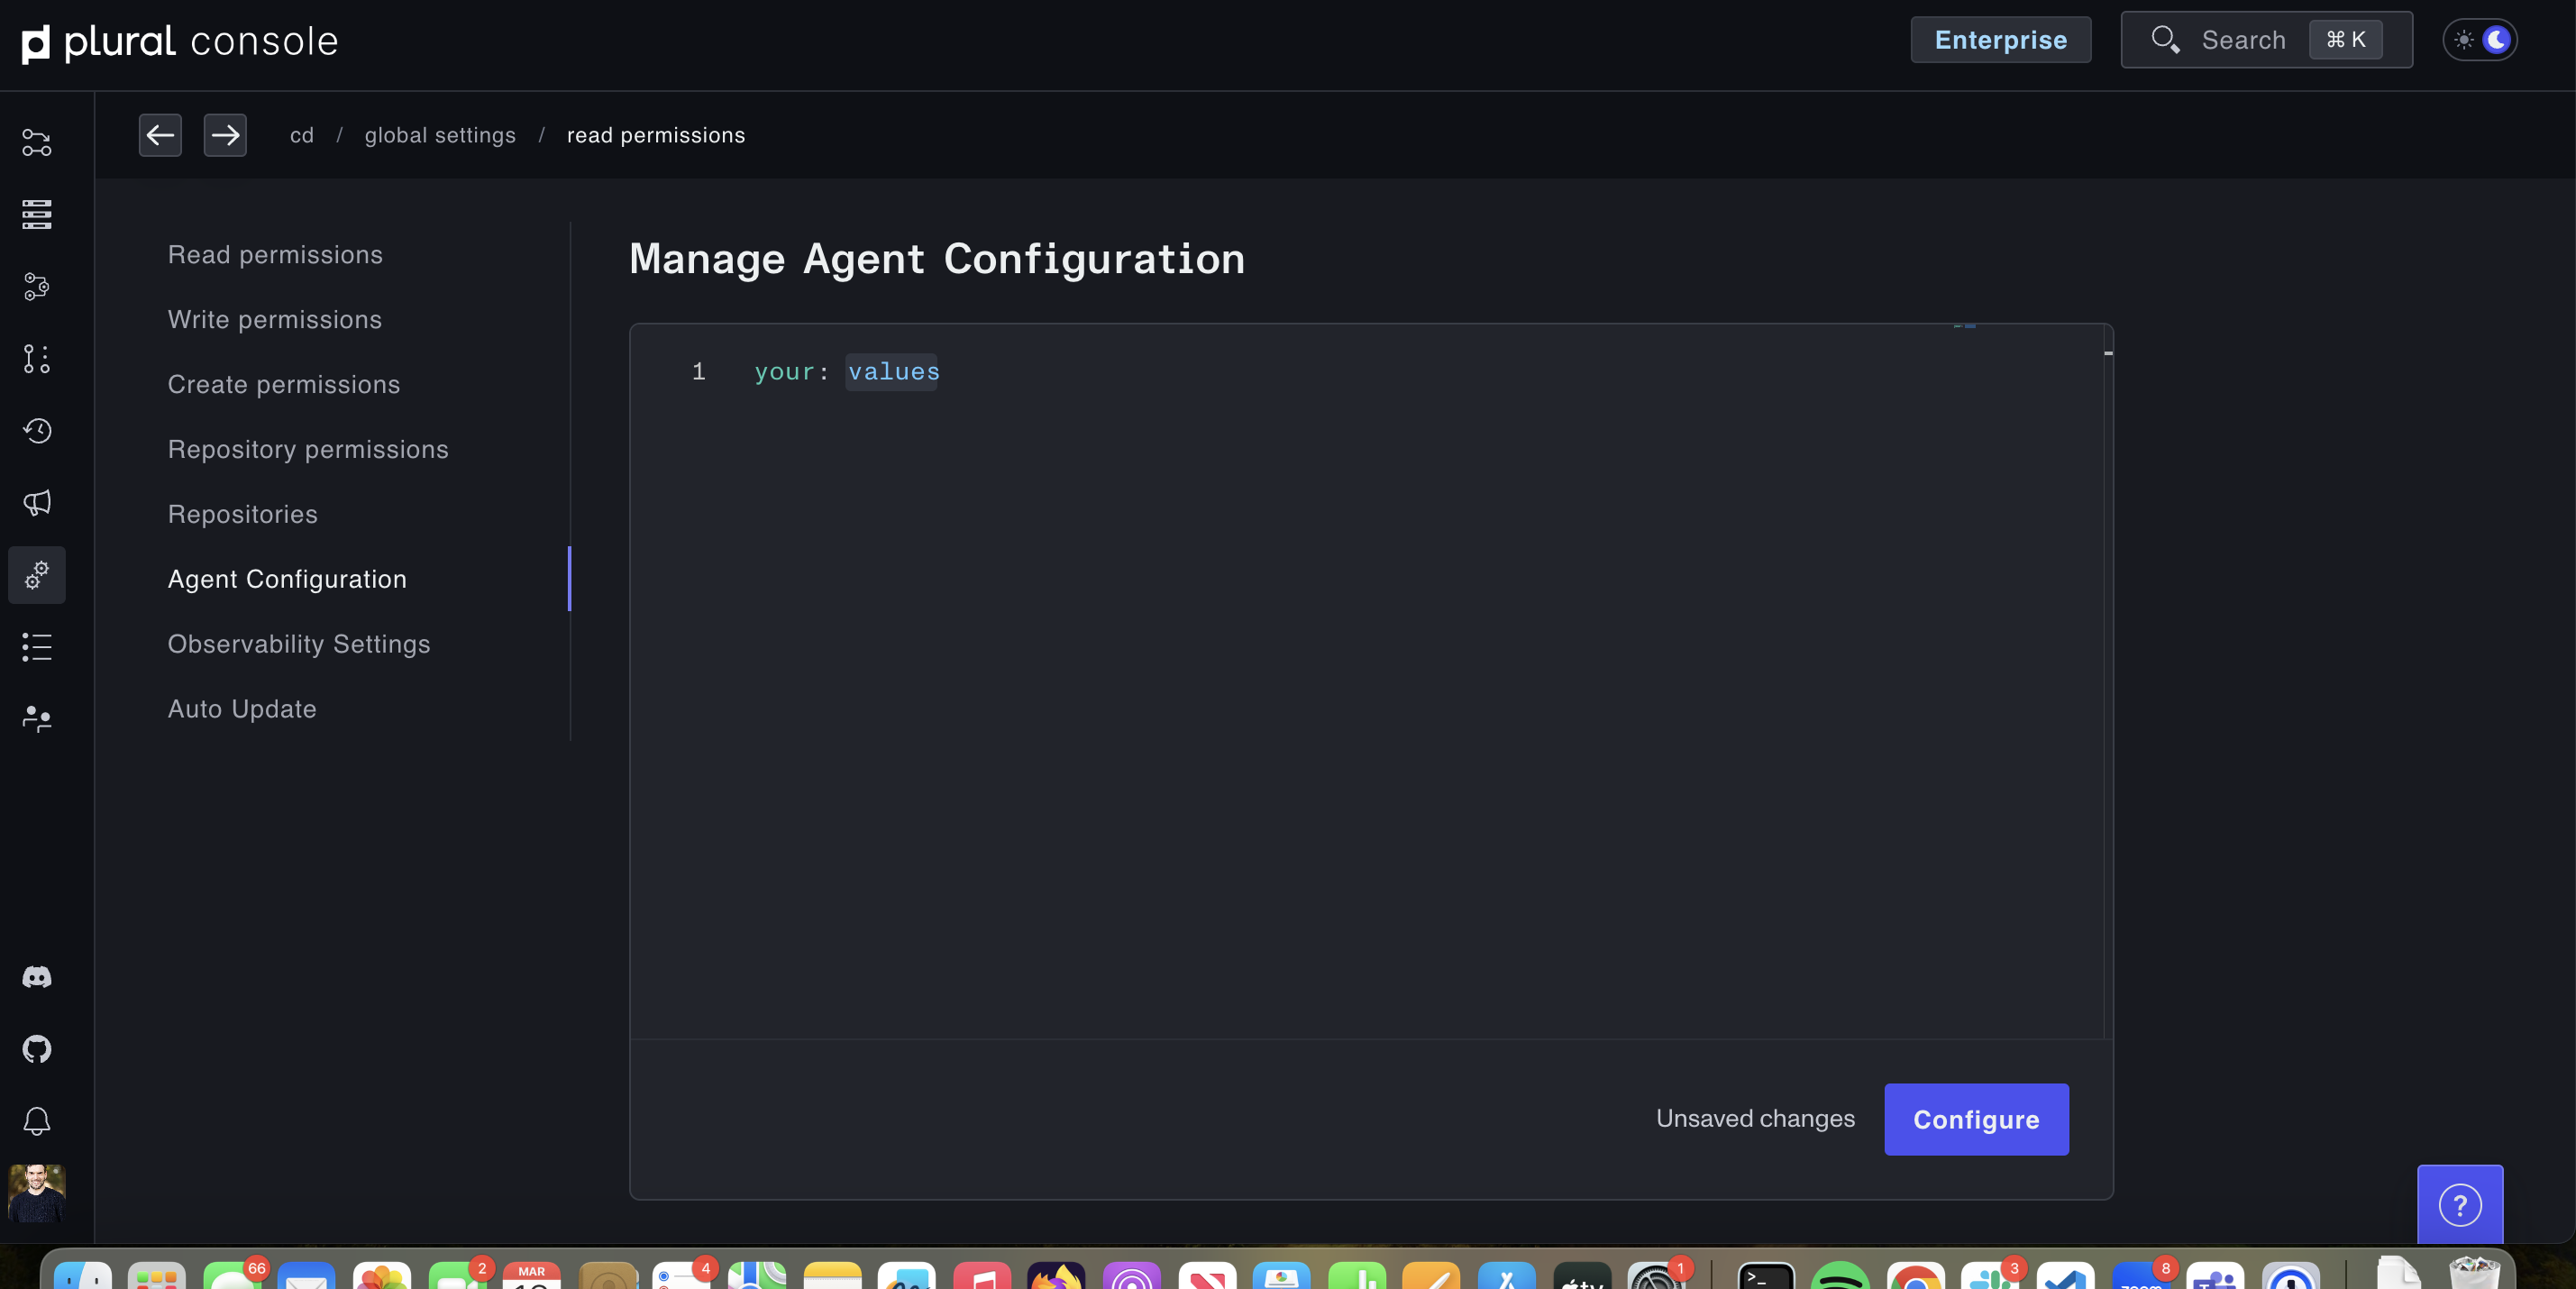Click the user avatar thumbnail
2576x1289 pixels.
click(x=37, y=1192)
